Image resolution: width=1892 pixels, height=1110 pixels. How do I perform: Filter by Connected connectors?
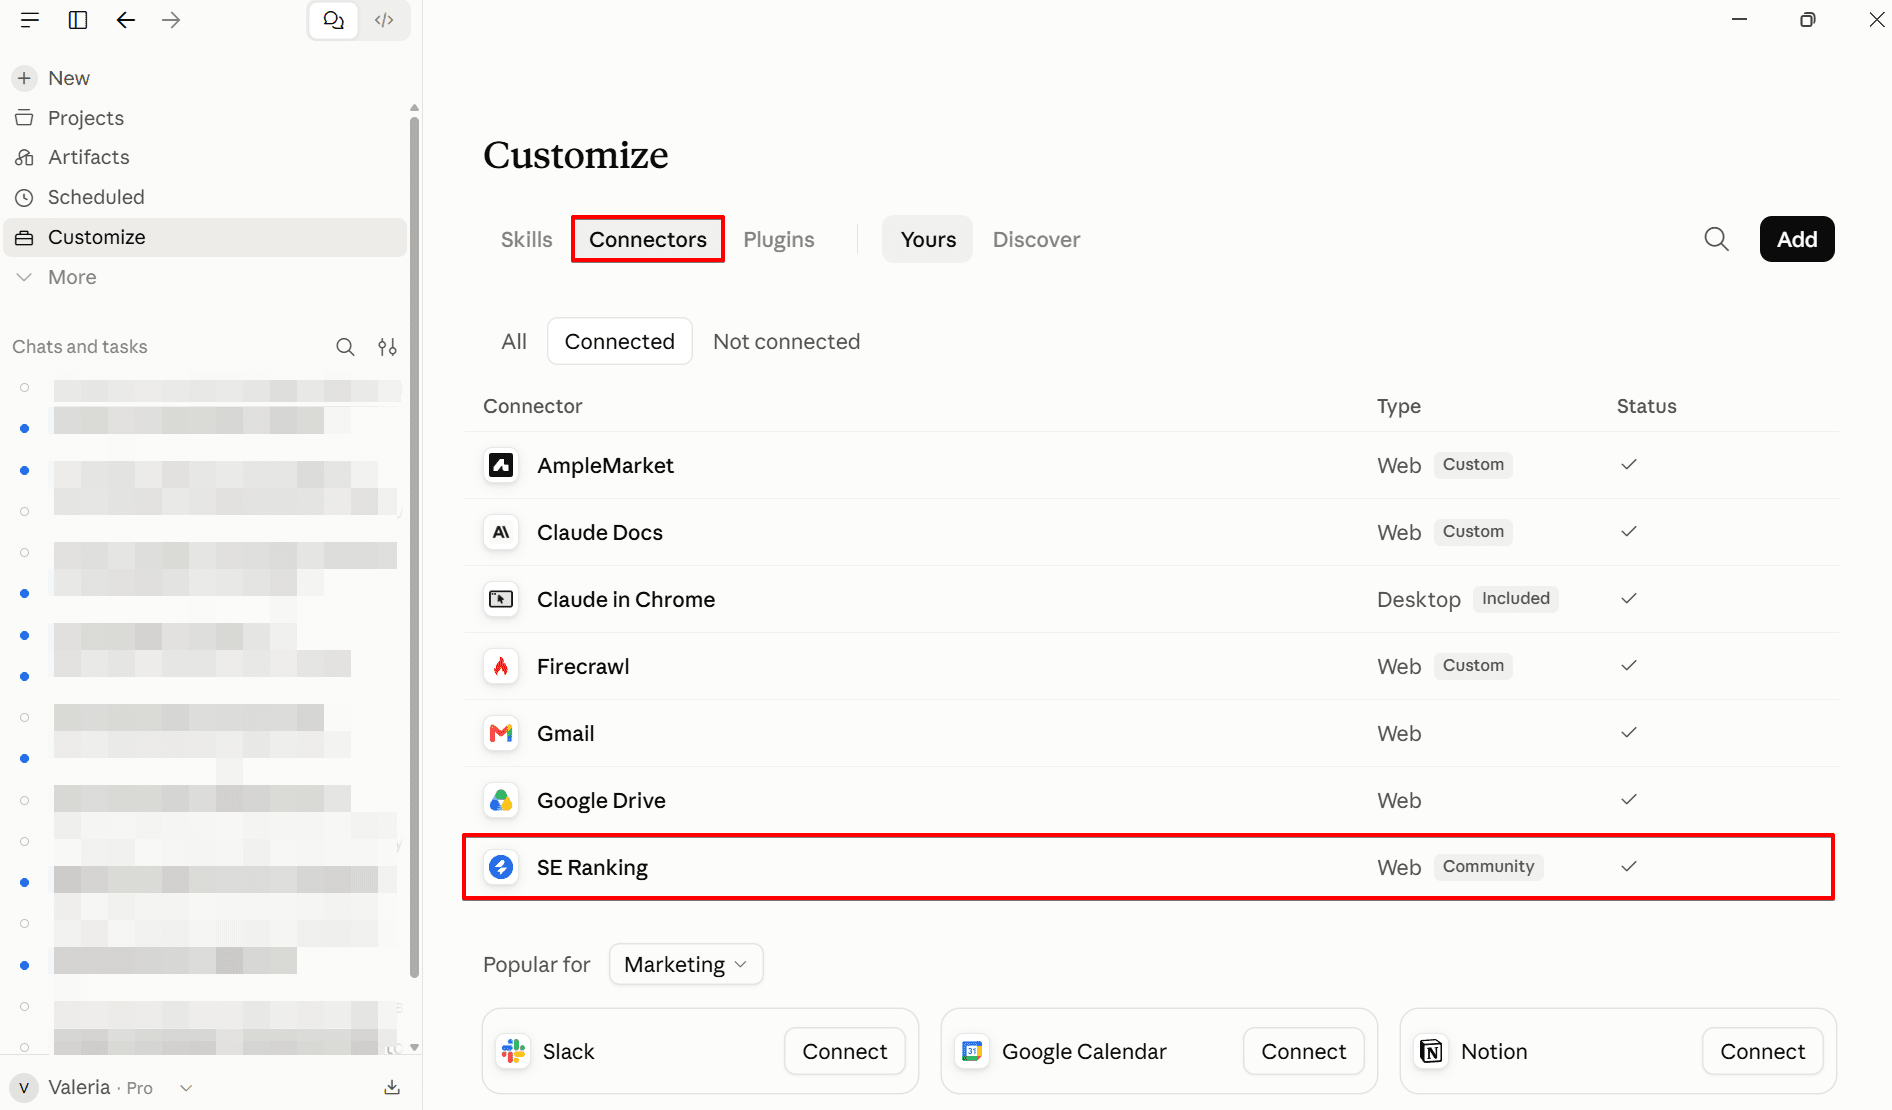coord(620,342)
